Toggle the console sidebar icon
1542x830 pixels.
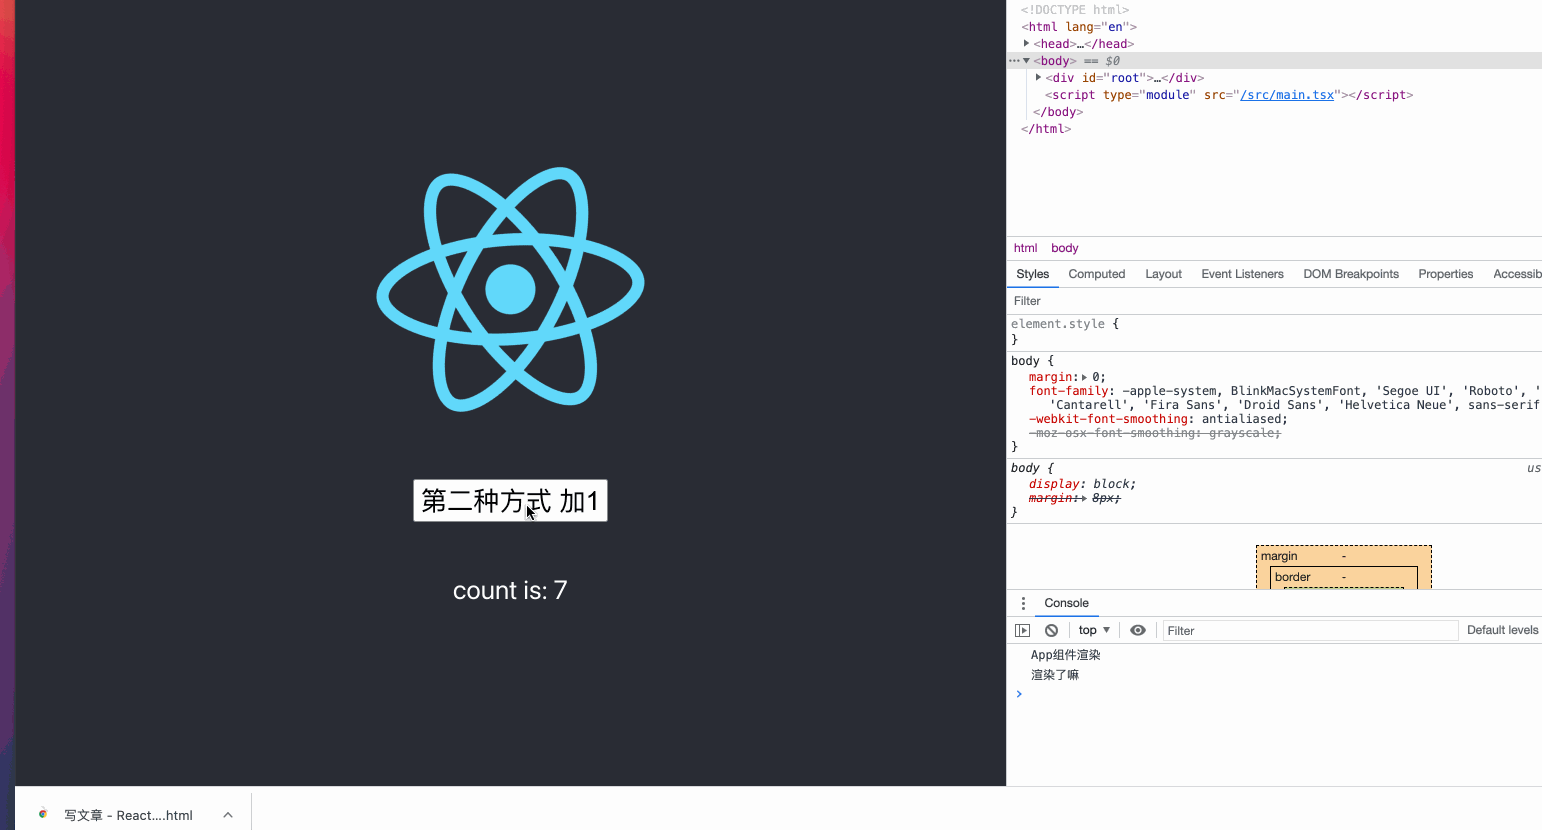click(x=1022, y=630)
